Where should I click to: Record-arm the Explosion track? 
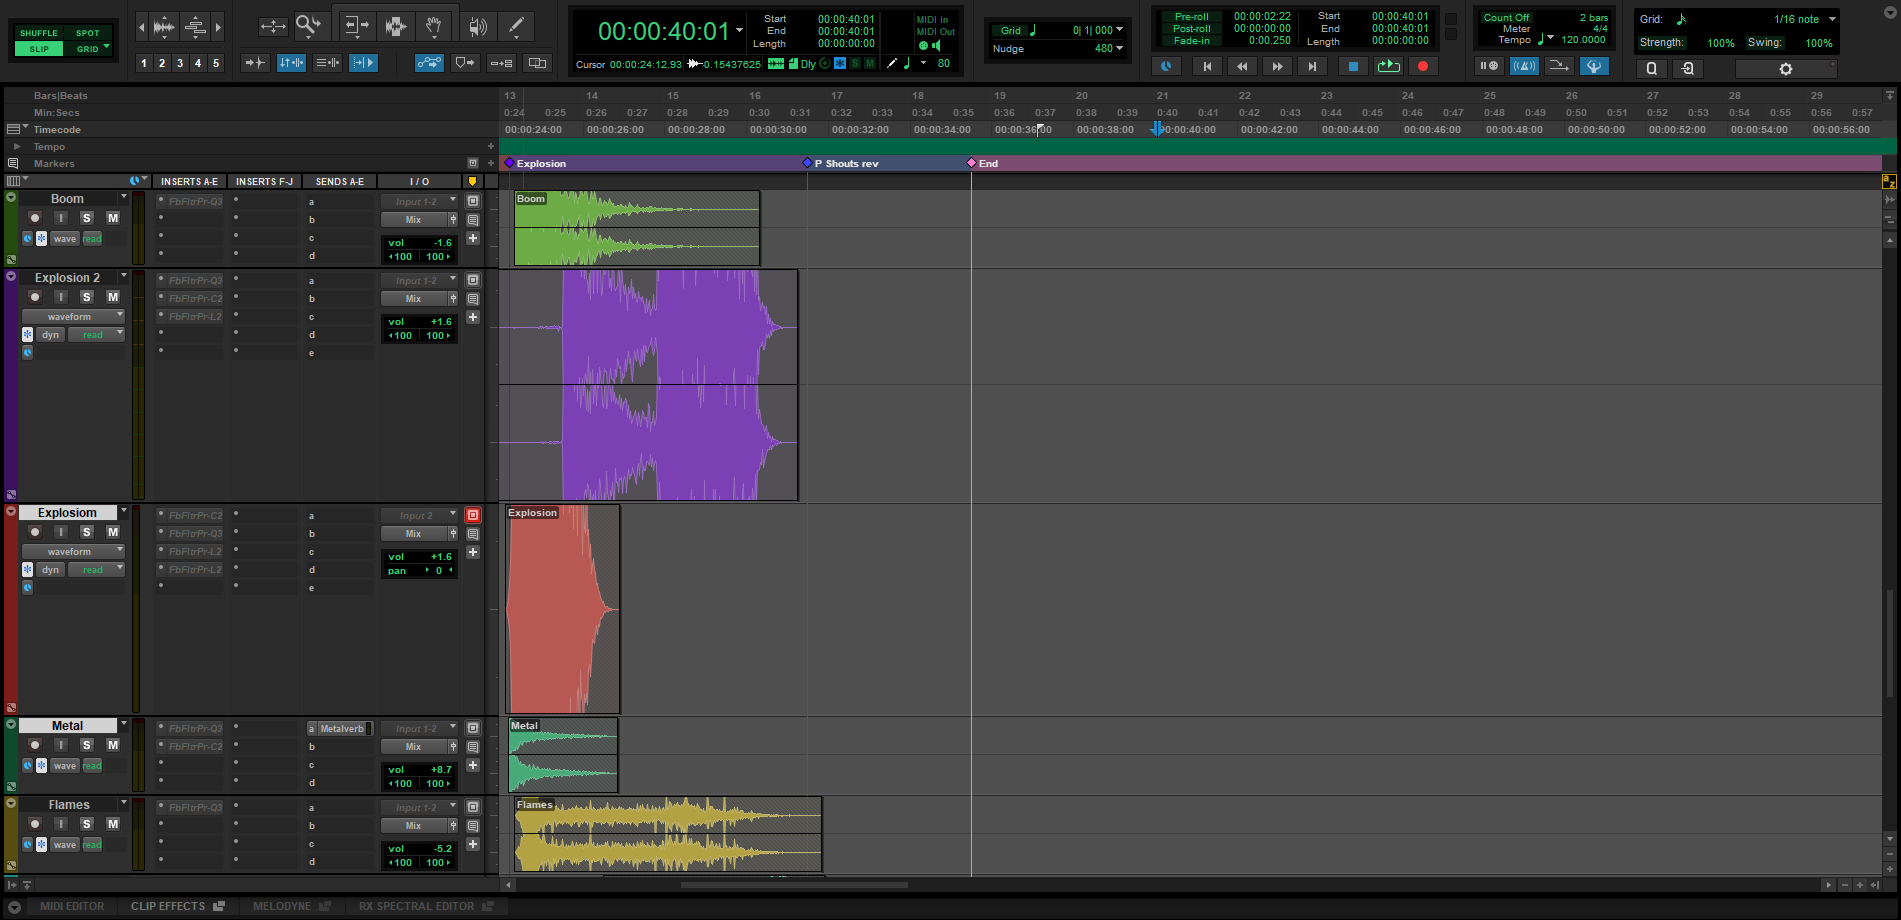point(35,532)
